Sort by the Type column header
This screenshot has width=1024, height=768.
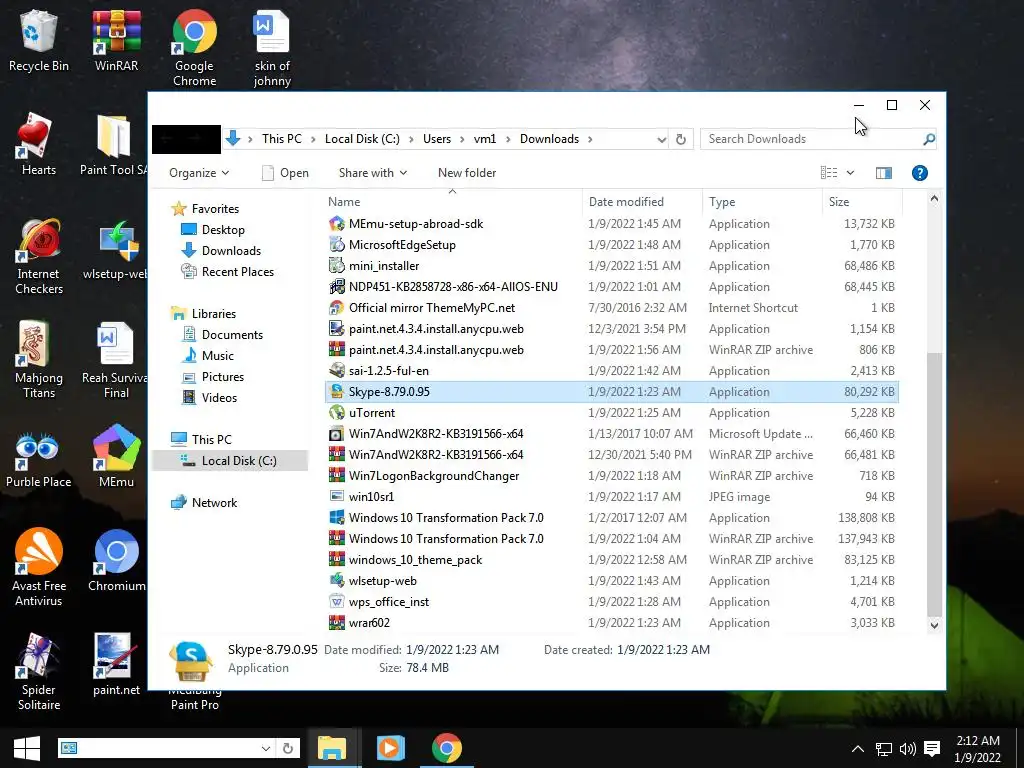761,202
